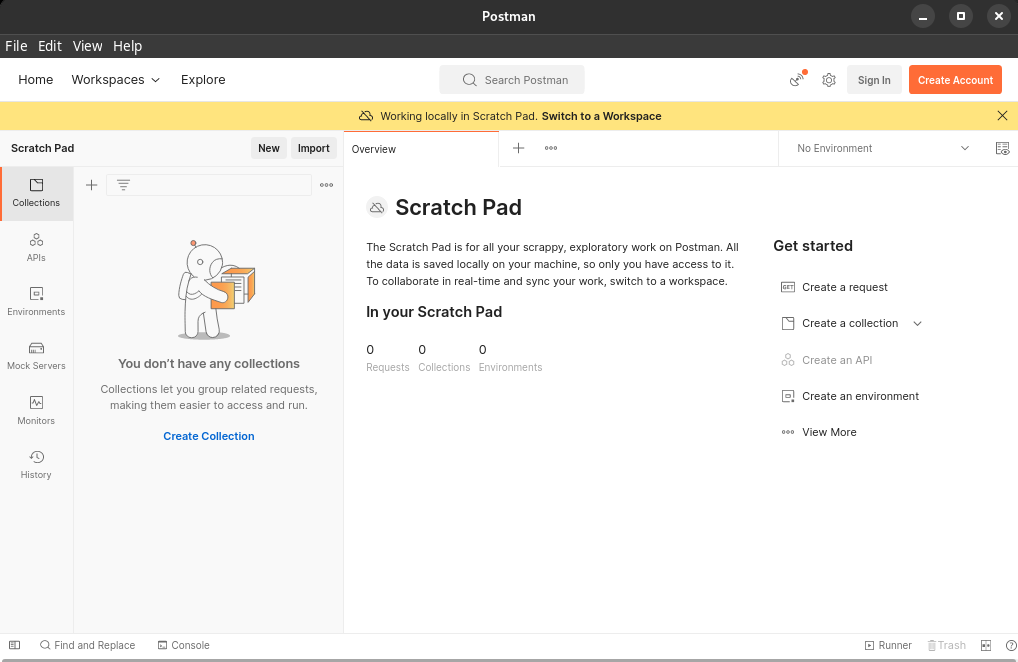Click the Scratch Pad sidebar heading
This screenshot has height=662, width=1018.
coord(42,148)
